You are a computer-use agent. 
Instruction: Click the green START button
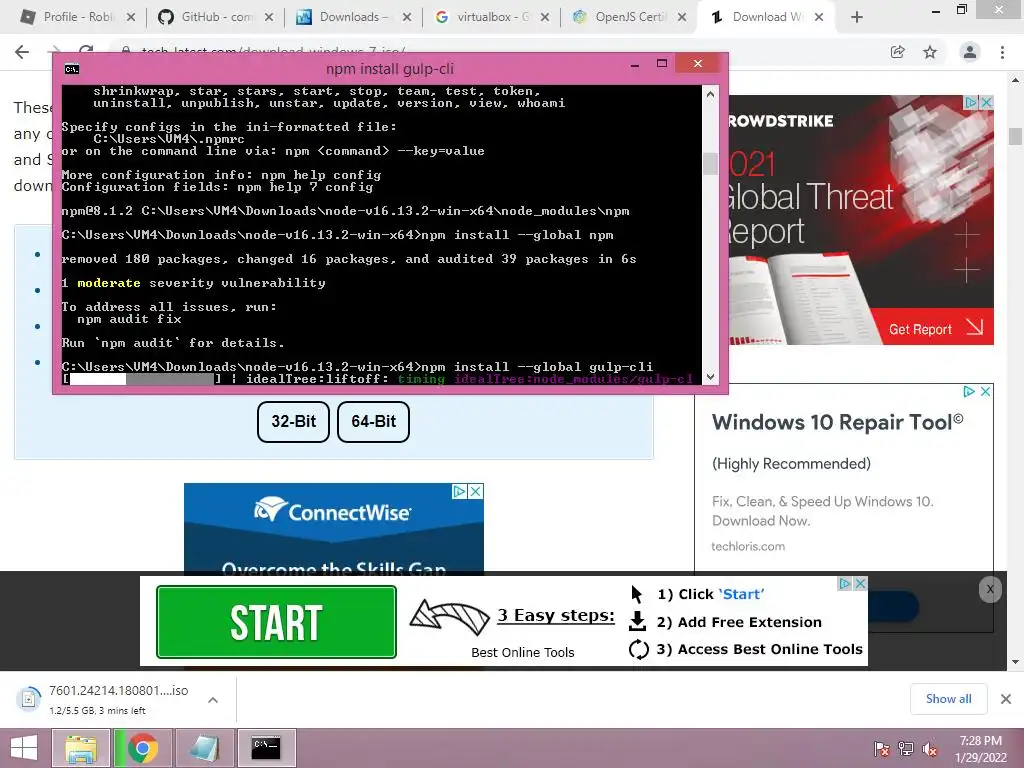[x=276, y=622]
